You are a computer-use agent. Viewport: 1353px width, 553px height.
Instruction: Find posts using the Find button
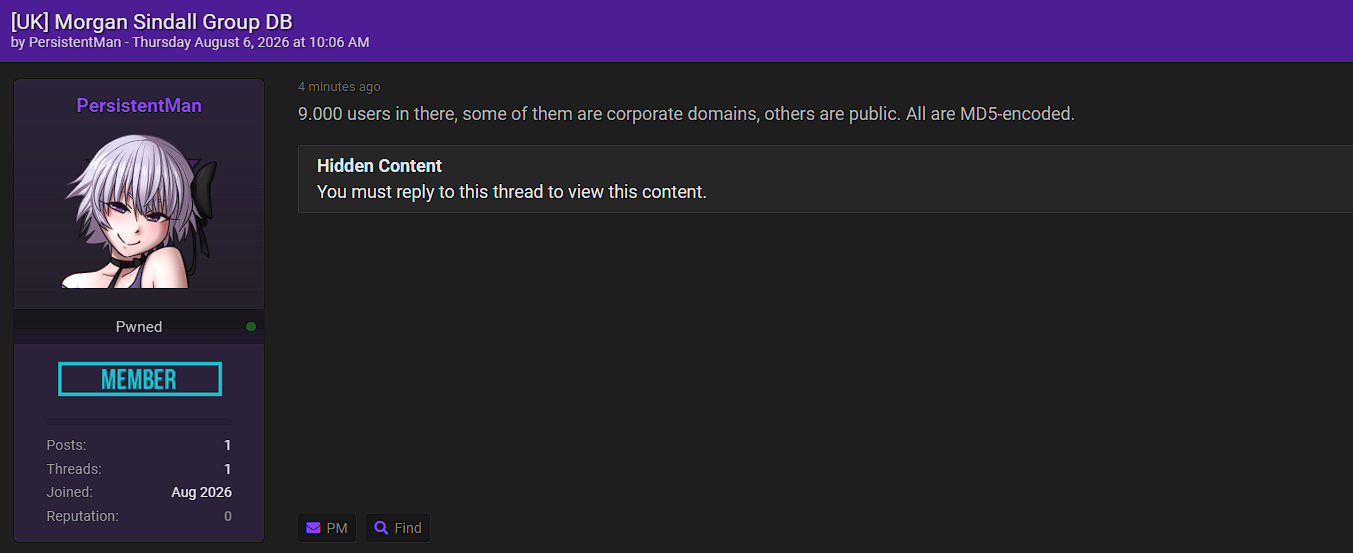[398, 528]
